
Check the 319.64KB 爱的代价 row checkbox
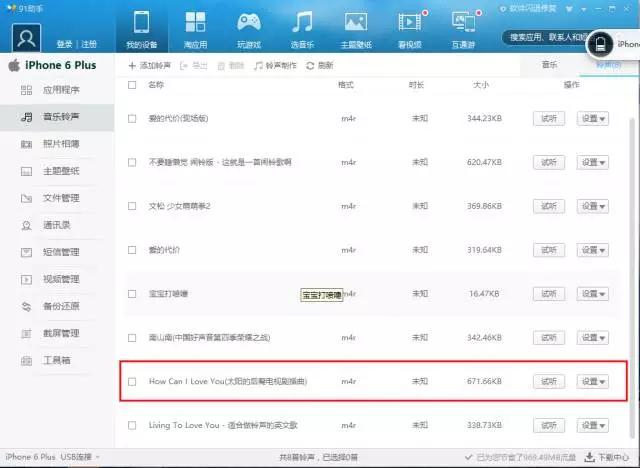click(132, 250)
